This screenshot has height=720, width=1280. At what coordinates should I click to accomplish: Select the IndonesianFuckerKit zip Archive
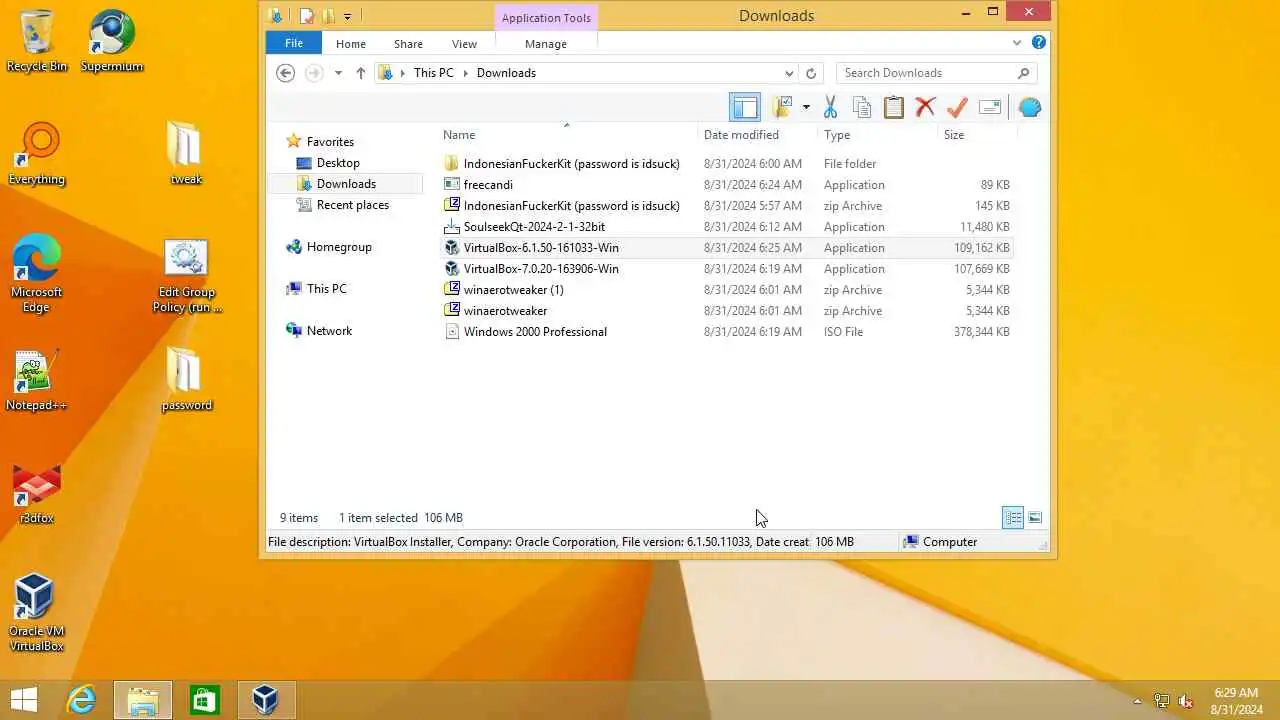click(x=727, y=206)
